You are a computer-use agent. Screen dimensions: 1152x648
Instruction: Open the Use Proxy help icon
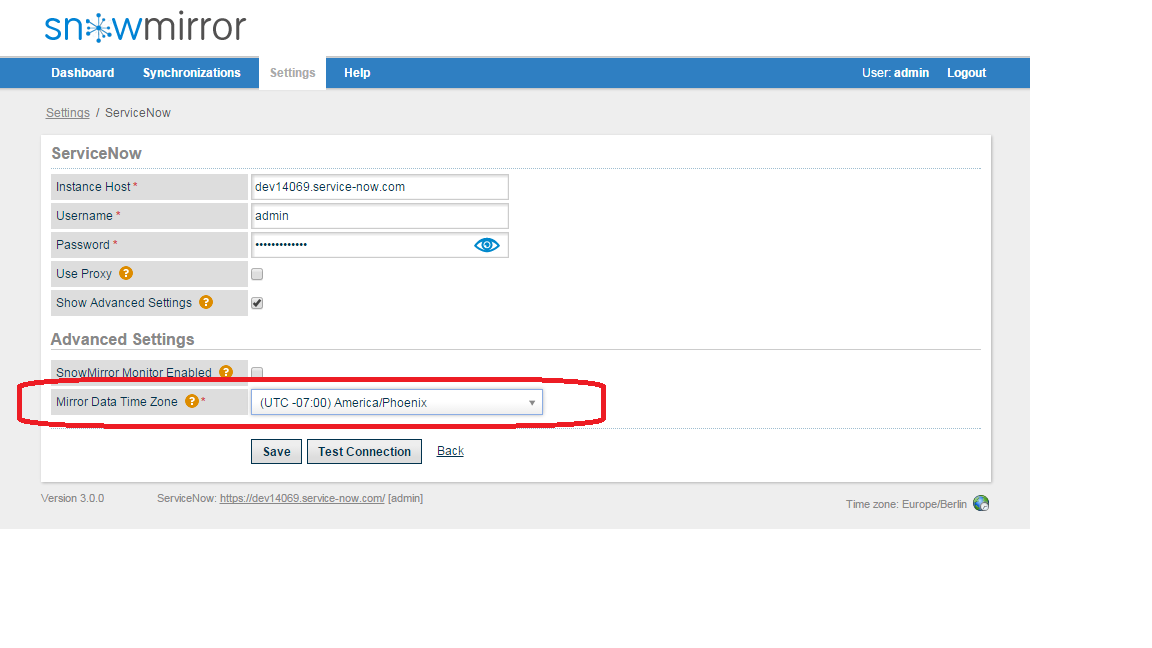(125, 273)
